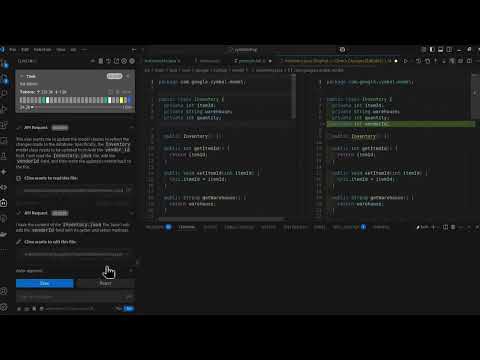Click the angle-brackets code icon in activity bar
Image resolution: width=480 pixels, height=360 pixels.
(4, 187)
